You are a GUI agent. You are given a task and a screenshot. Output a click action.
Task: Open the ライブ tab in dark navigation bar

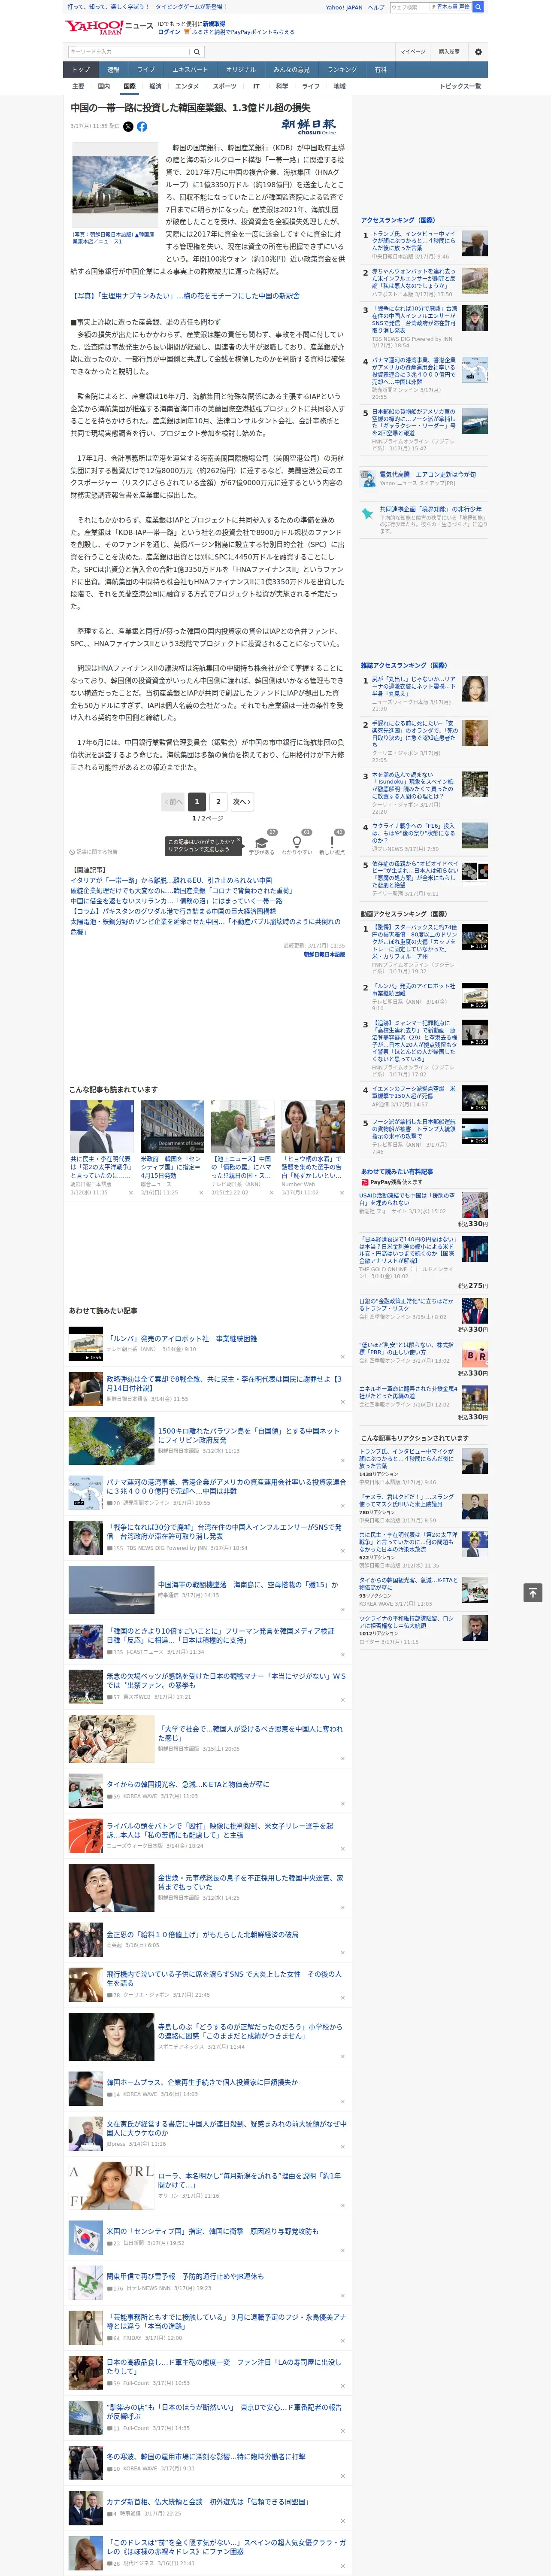pyautogui.click(x=146, y=70)
